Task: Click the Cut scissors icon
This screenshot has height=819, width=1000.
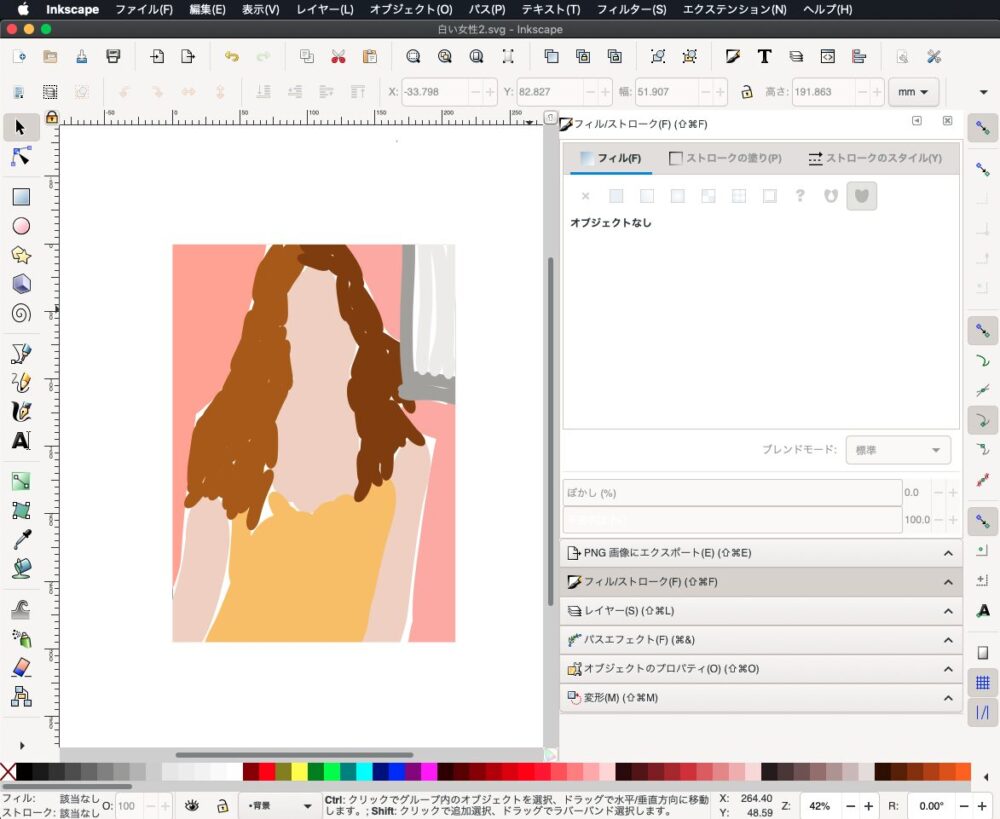Action: pyautogui.click(x=338, y=57)
